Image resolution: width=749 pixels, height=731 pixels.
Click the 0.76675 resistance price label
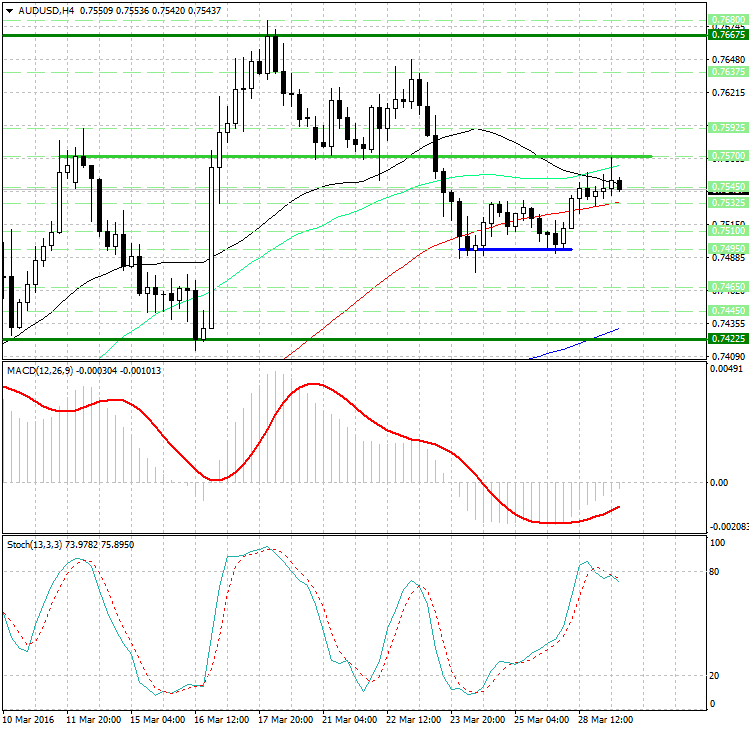[x=727, y=34]
